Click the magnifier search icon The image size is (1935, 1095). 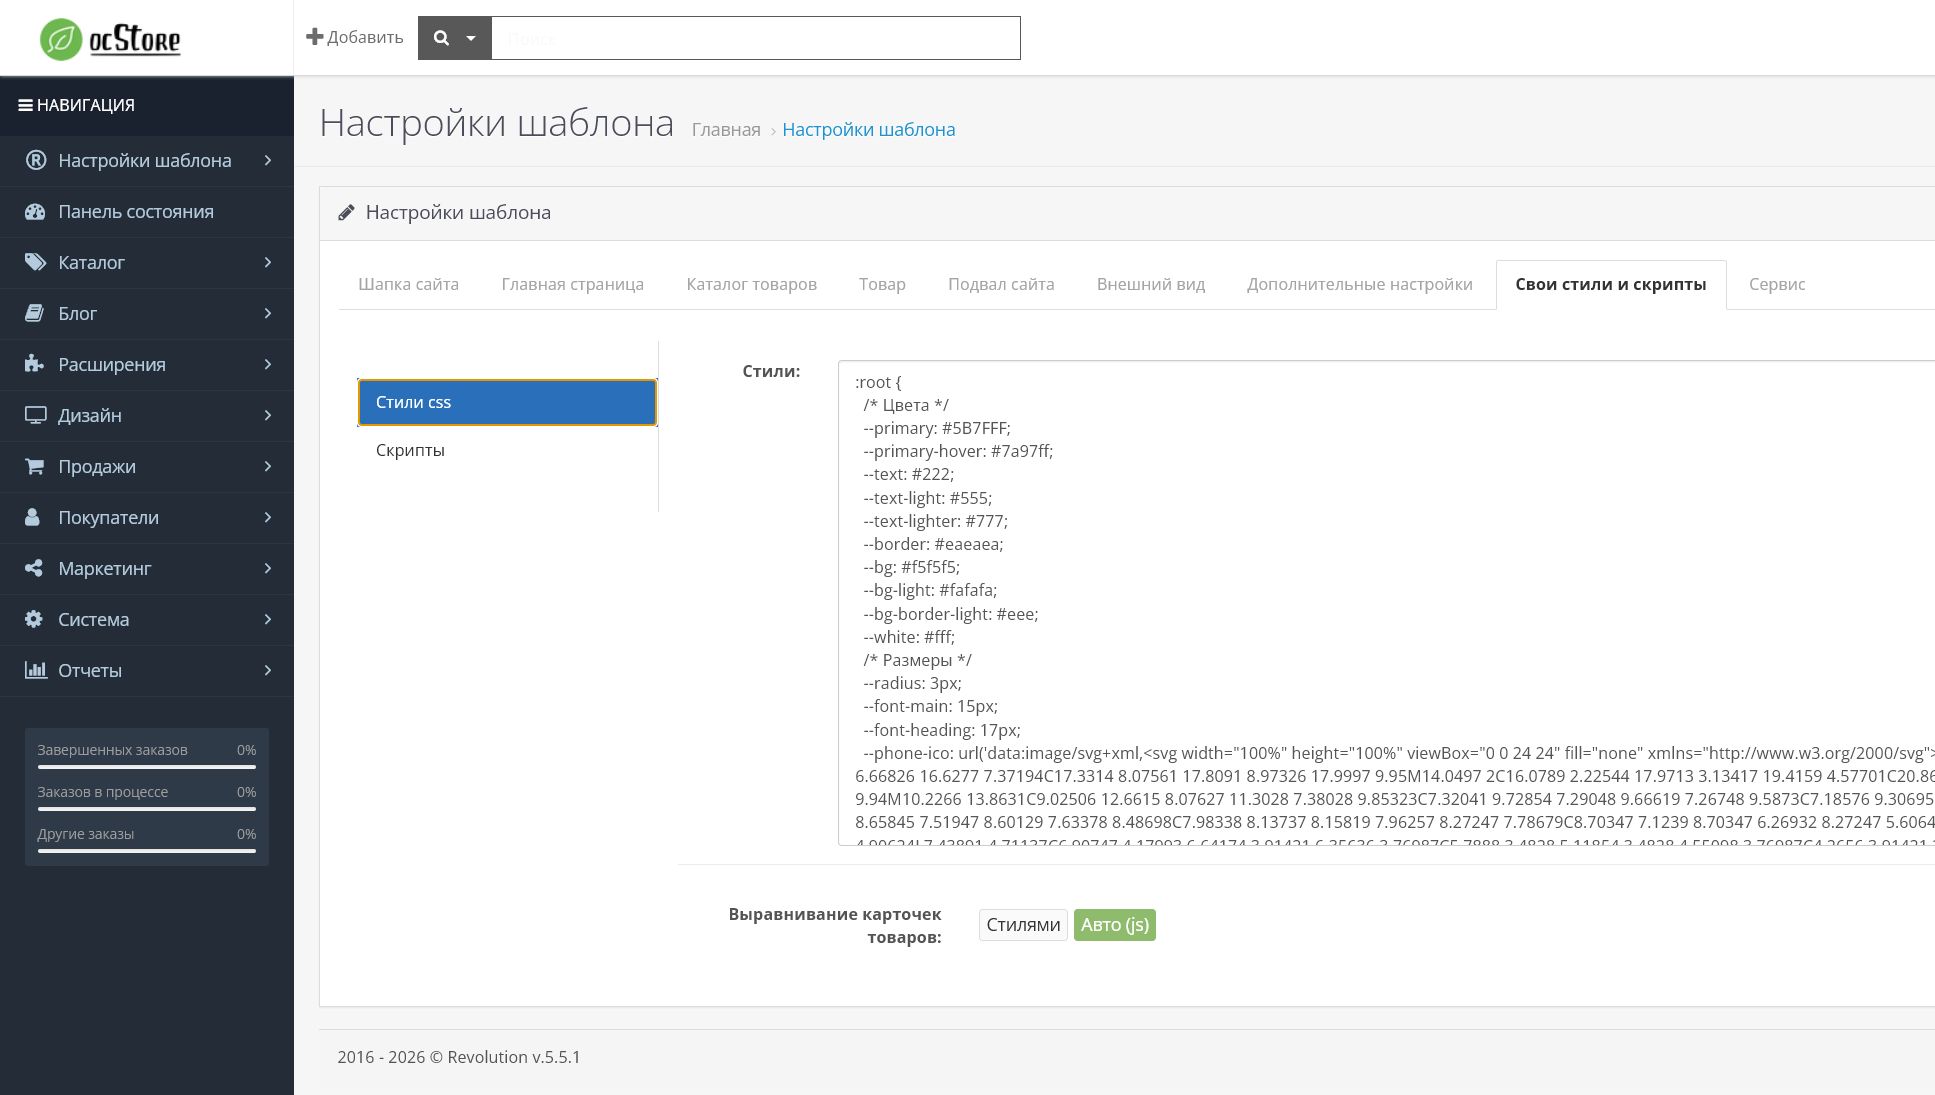[441, 38]
